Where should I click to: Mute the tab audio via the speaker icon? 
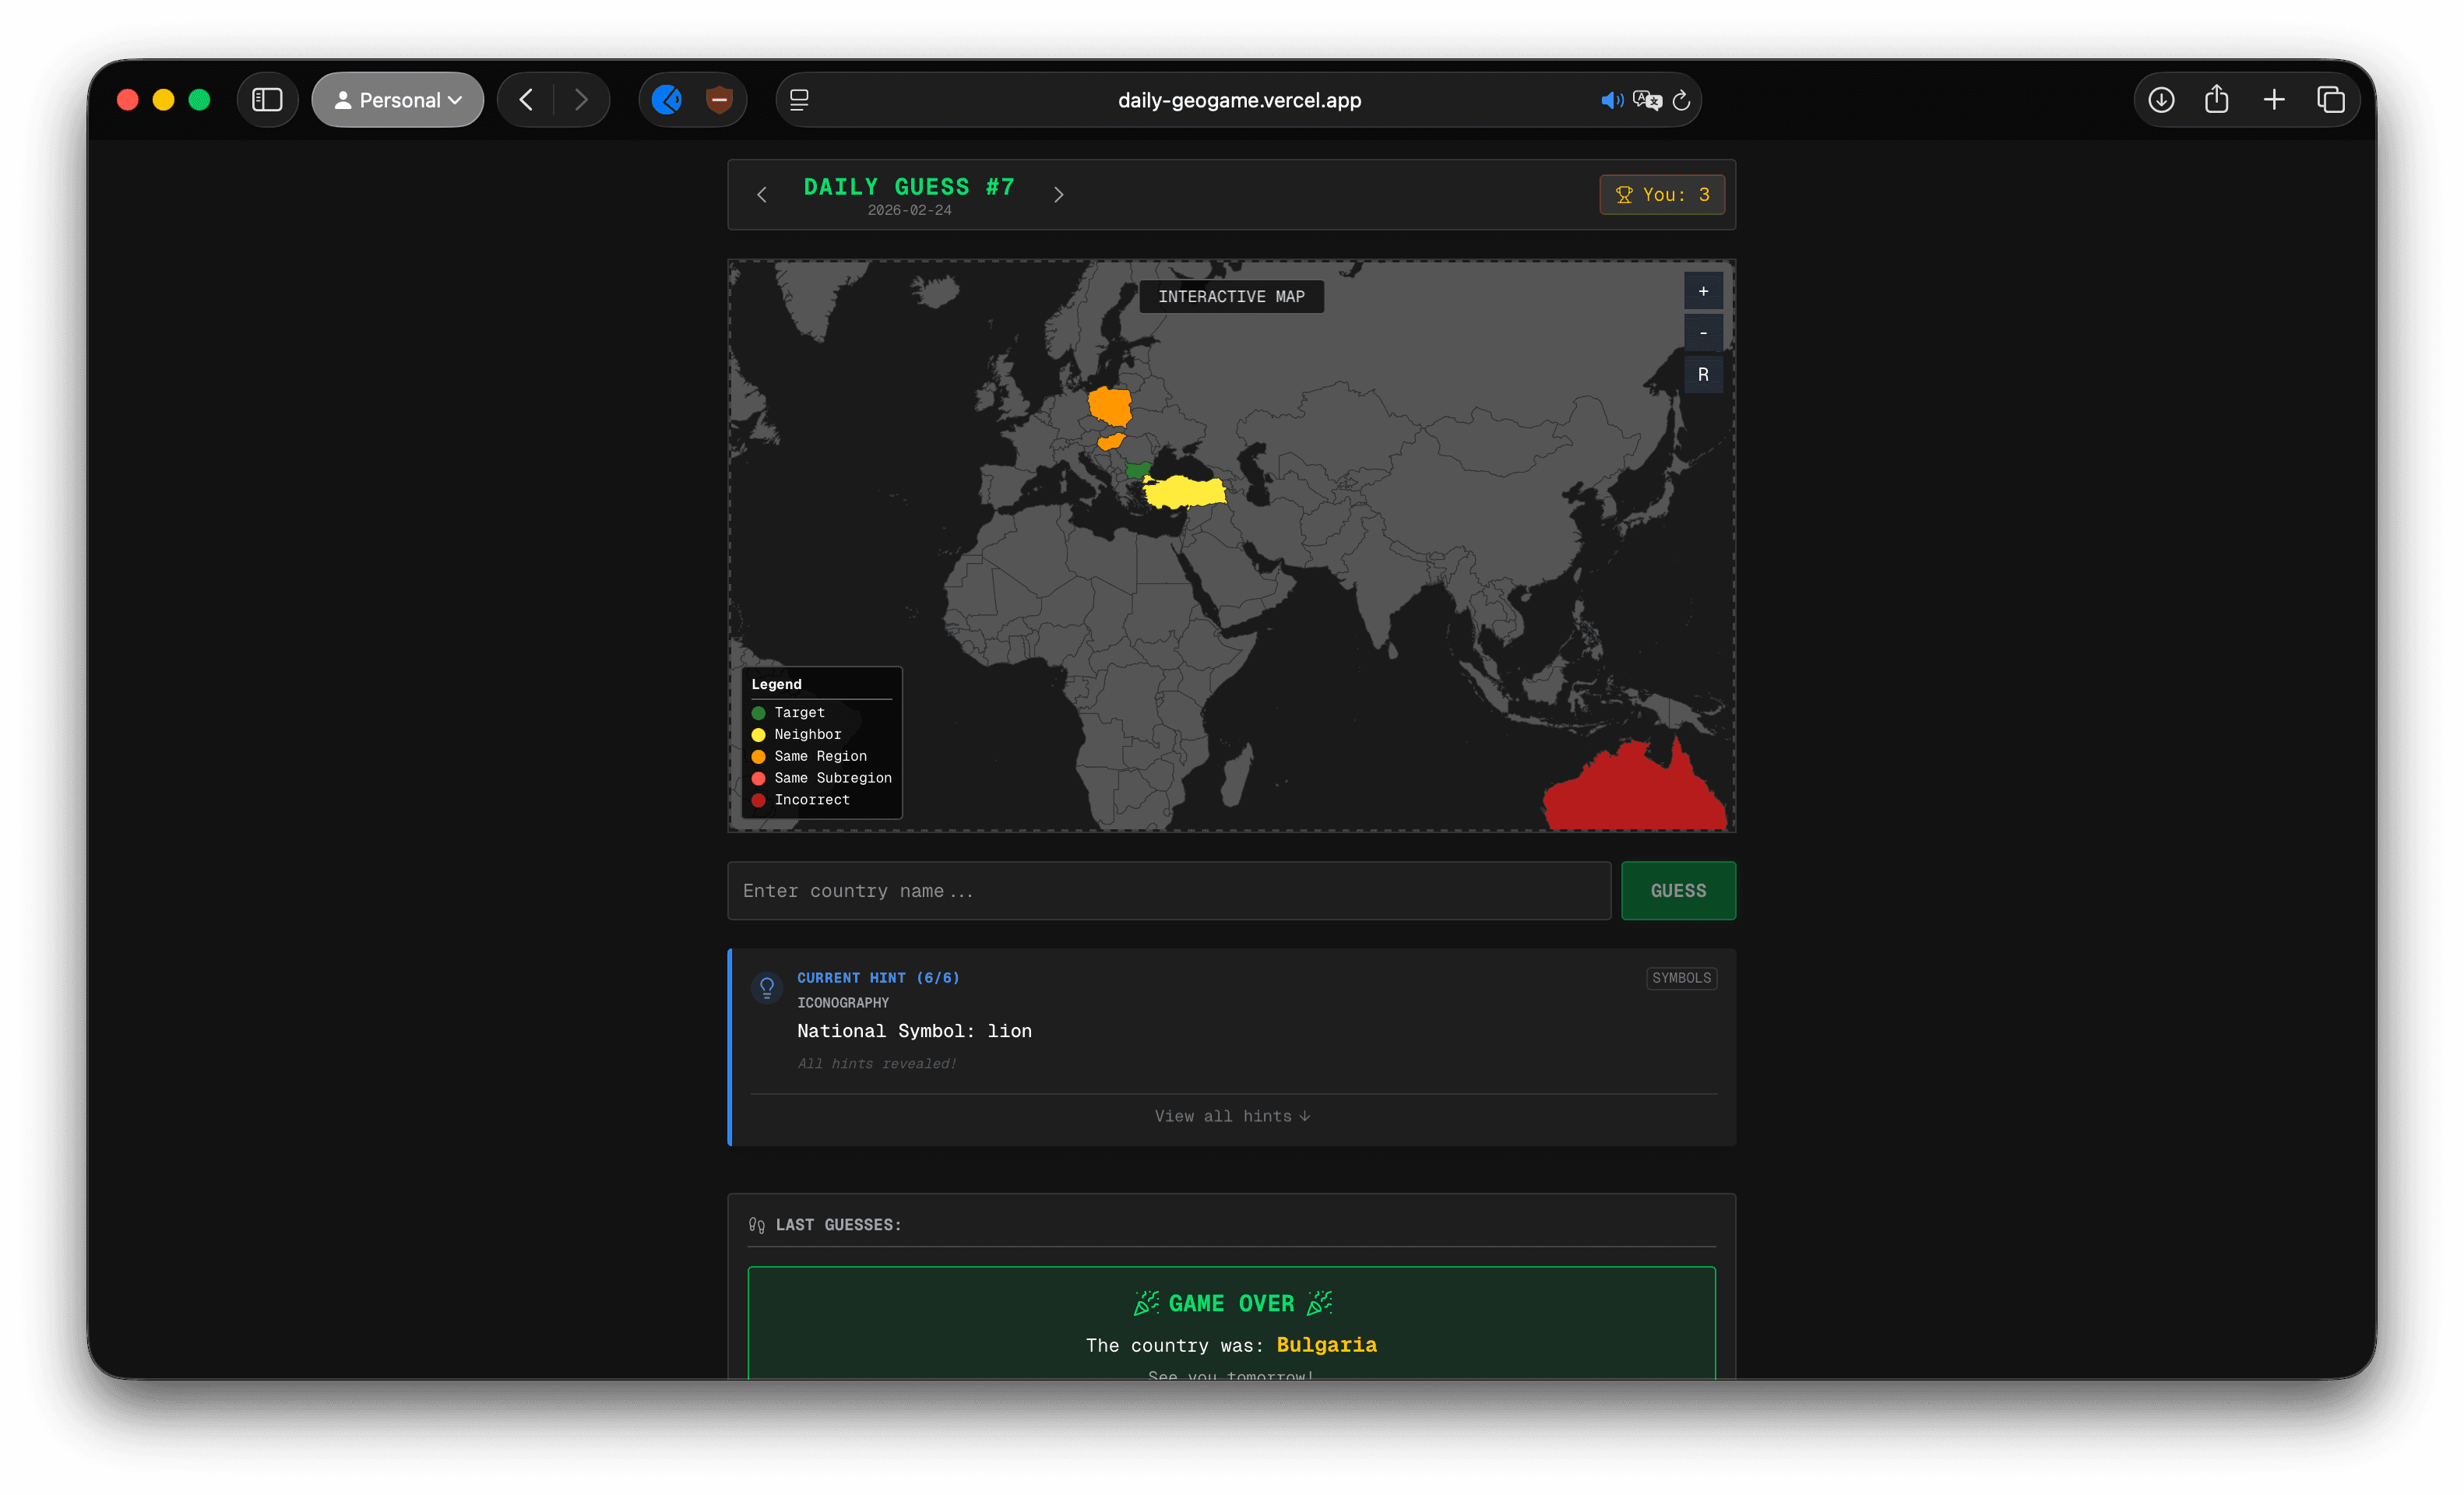coord(1611,100)
